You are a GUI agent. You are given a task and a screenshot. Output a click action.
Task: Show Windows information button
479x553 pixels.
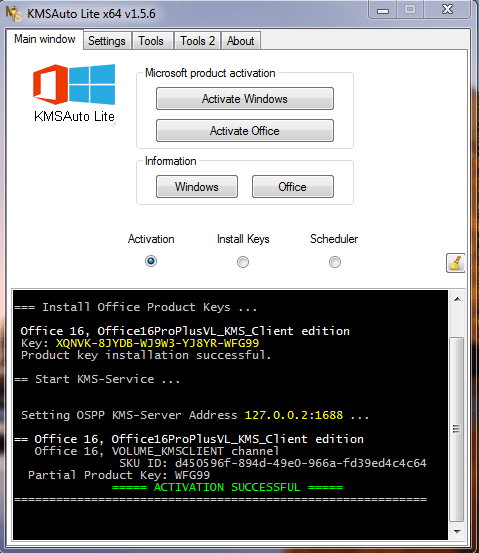click(x=197, y=187)
